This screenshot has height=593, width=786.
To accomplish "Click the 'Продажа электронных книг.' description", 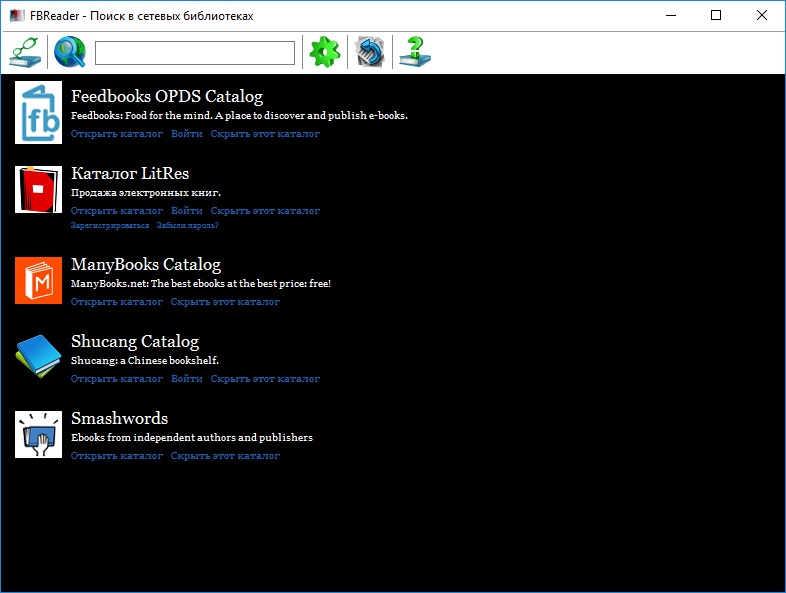I will coord(146,193).
